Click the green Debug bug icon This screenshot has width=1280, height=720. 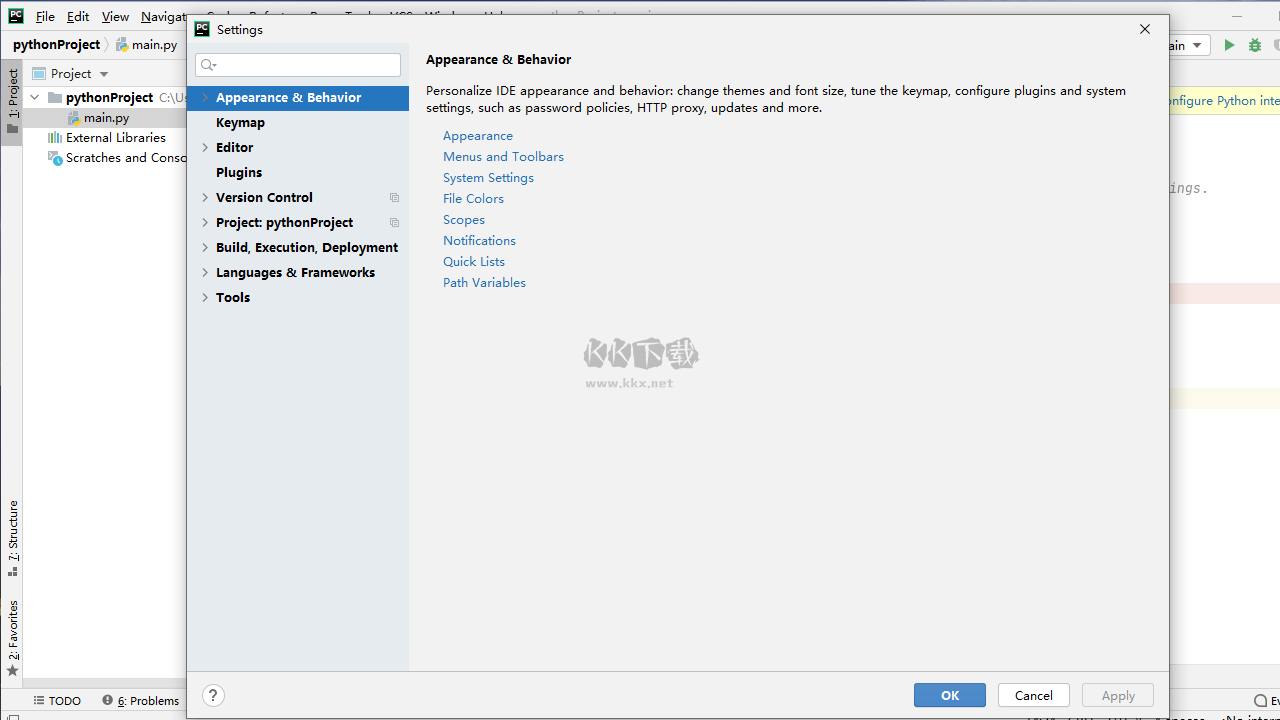tap(1254, 45)
